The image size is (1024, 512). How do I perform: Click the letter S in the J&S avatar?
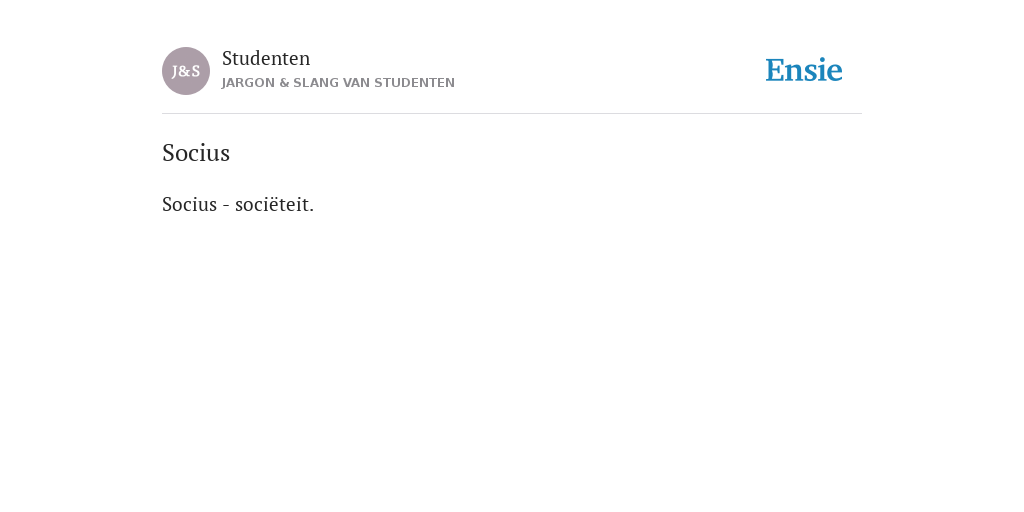pyautogui.click(x=196, y=71)
